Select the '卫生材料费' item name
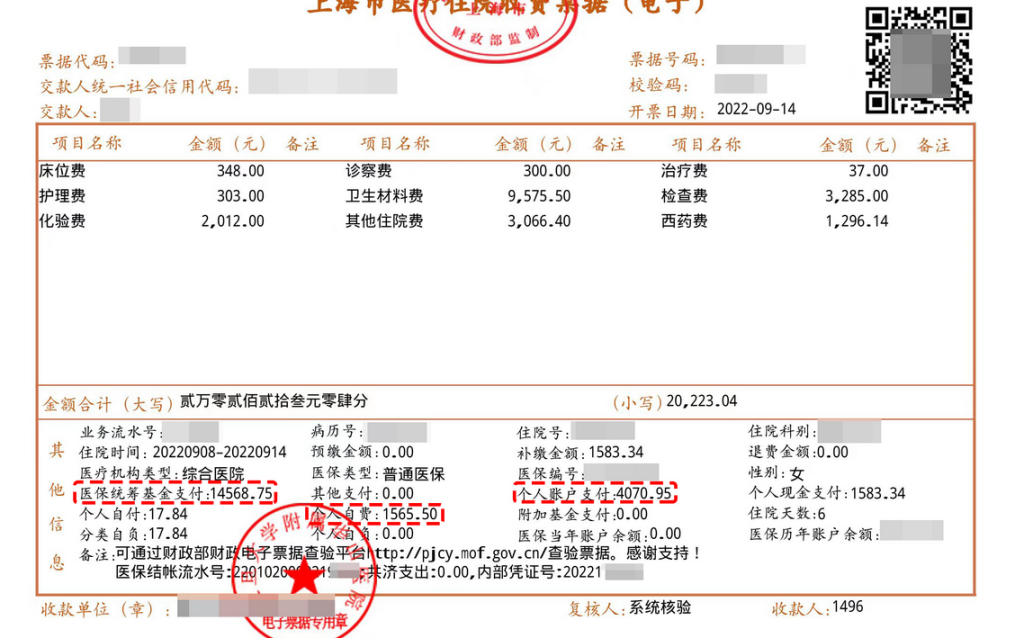The height and width of the screenshot is (638, 1024). (385, 196)
